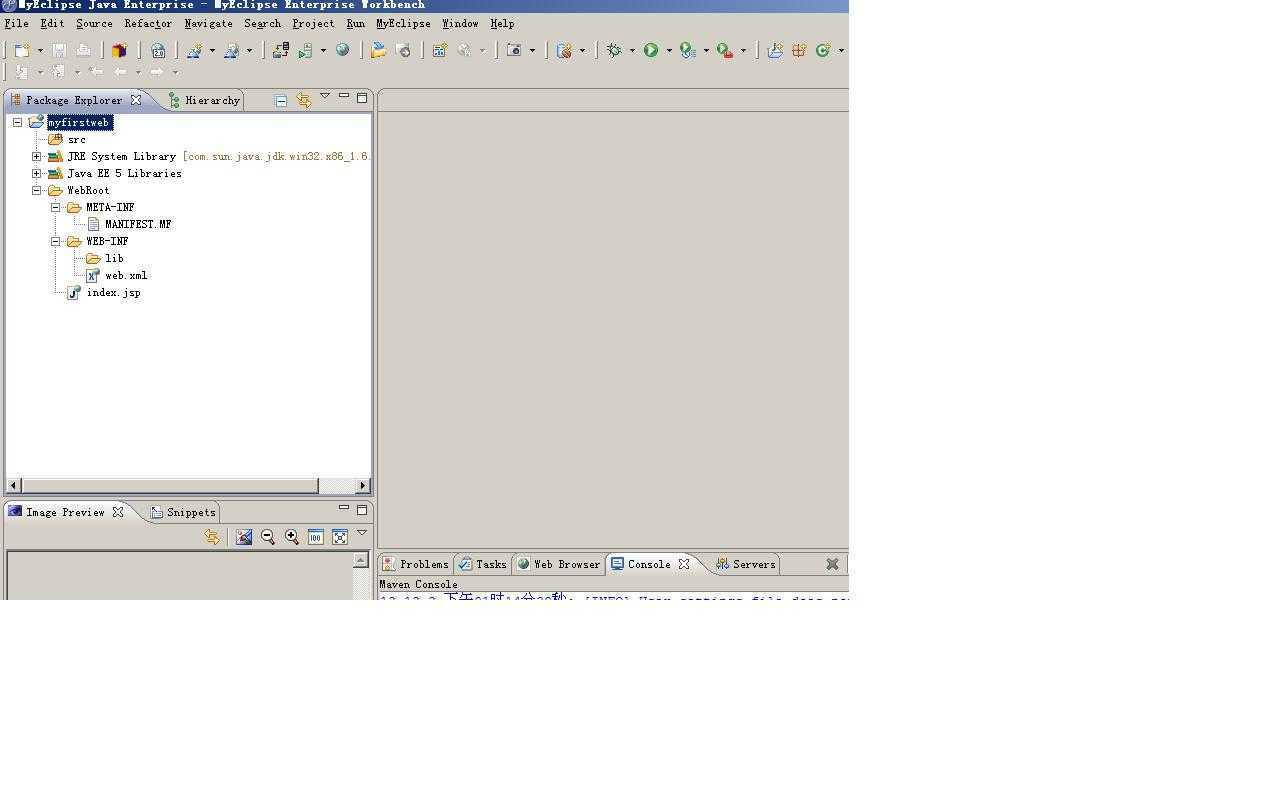Click the colored package cube icon in toolbar

click(x=119, y=50)
